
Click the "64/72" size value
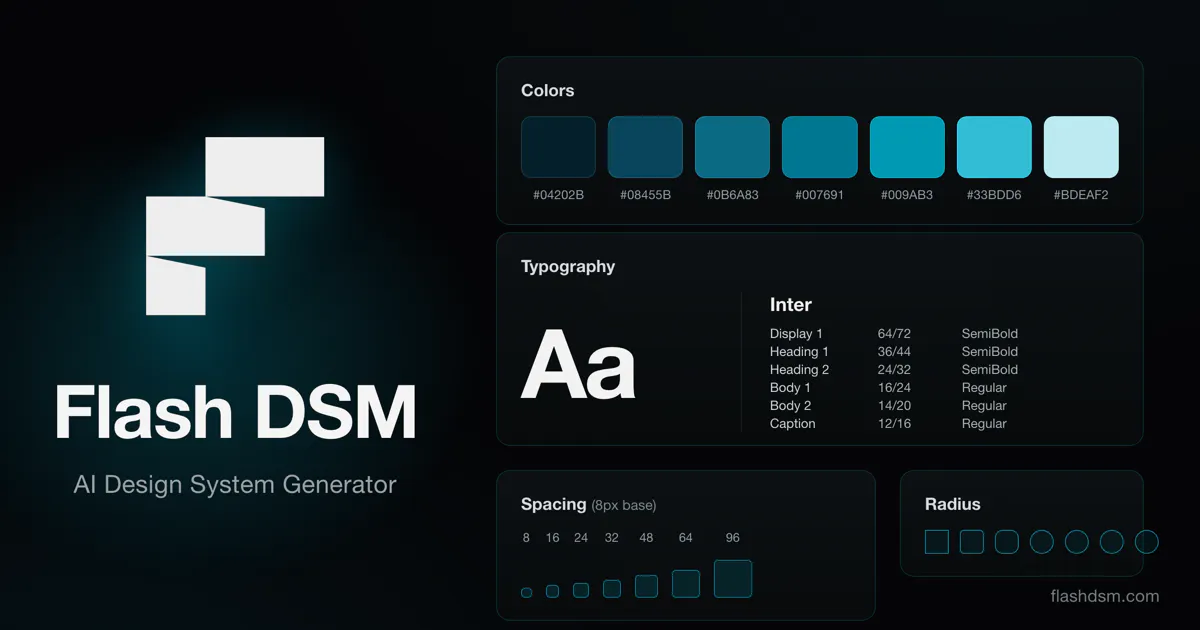[894, 334]
